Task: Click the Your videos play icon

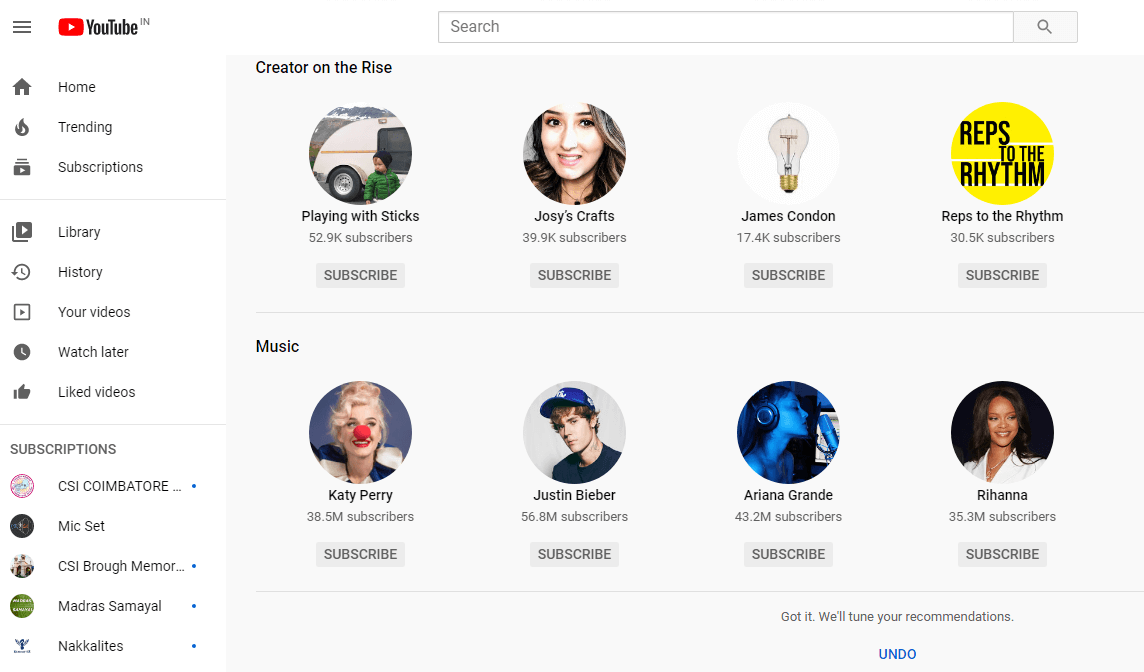Action: 22,312
